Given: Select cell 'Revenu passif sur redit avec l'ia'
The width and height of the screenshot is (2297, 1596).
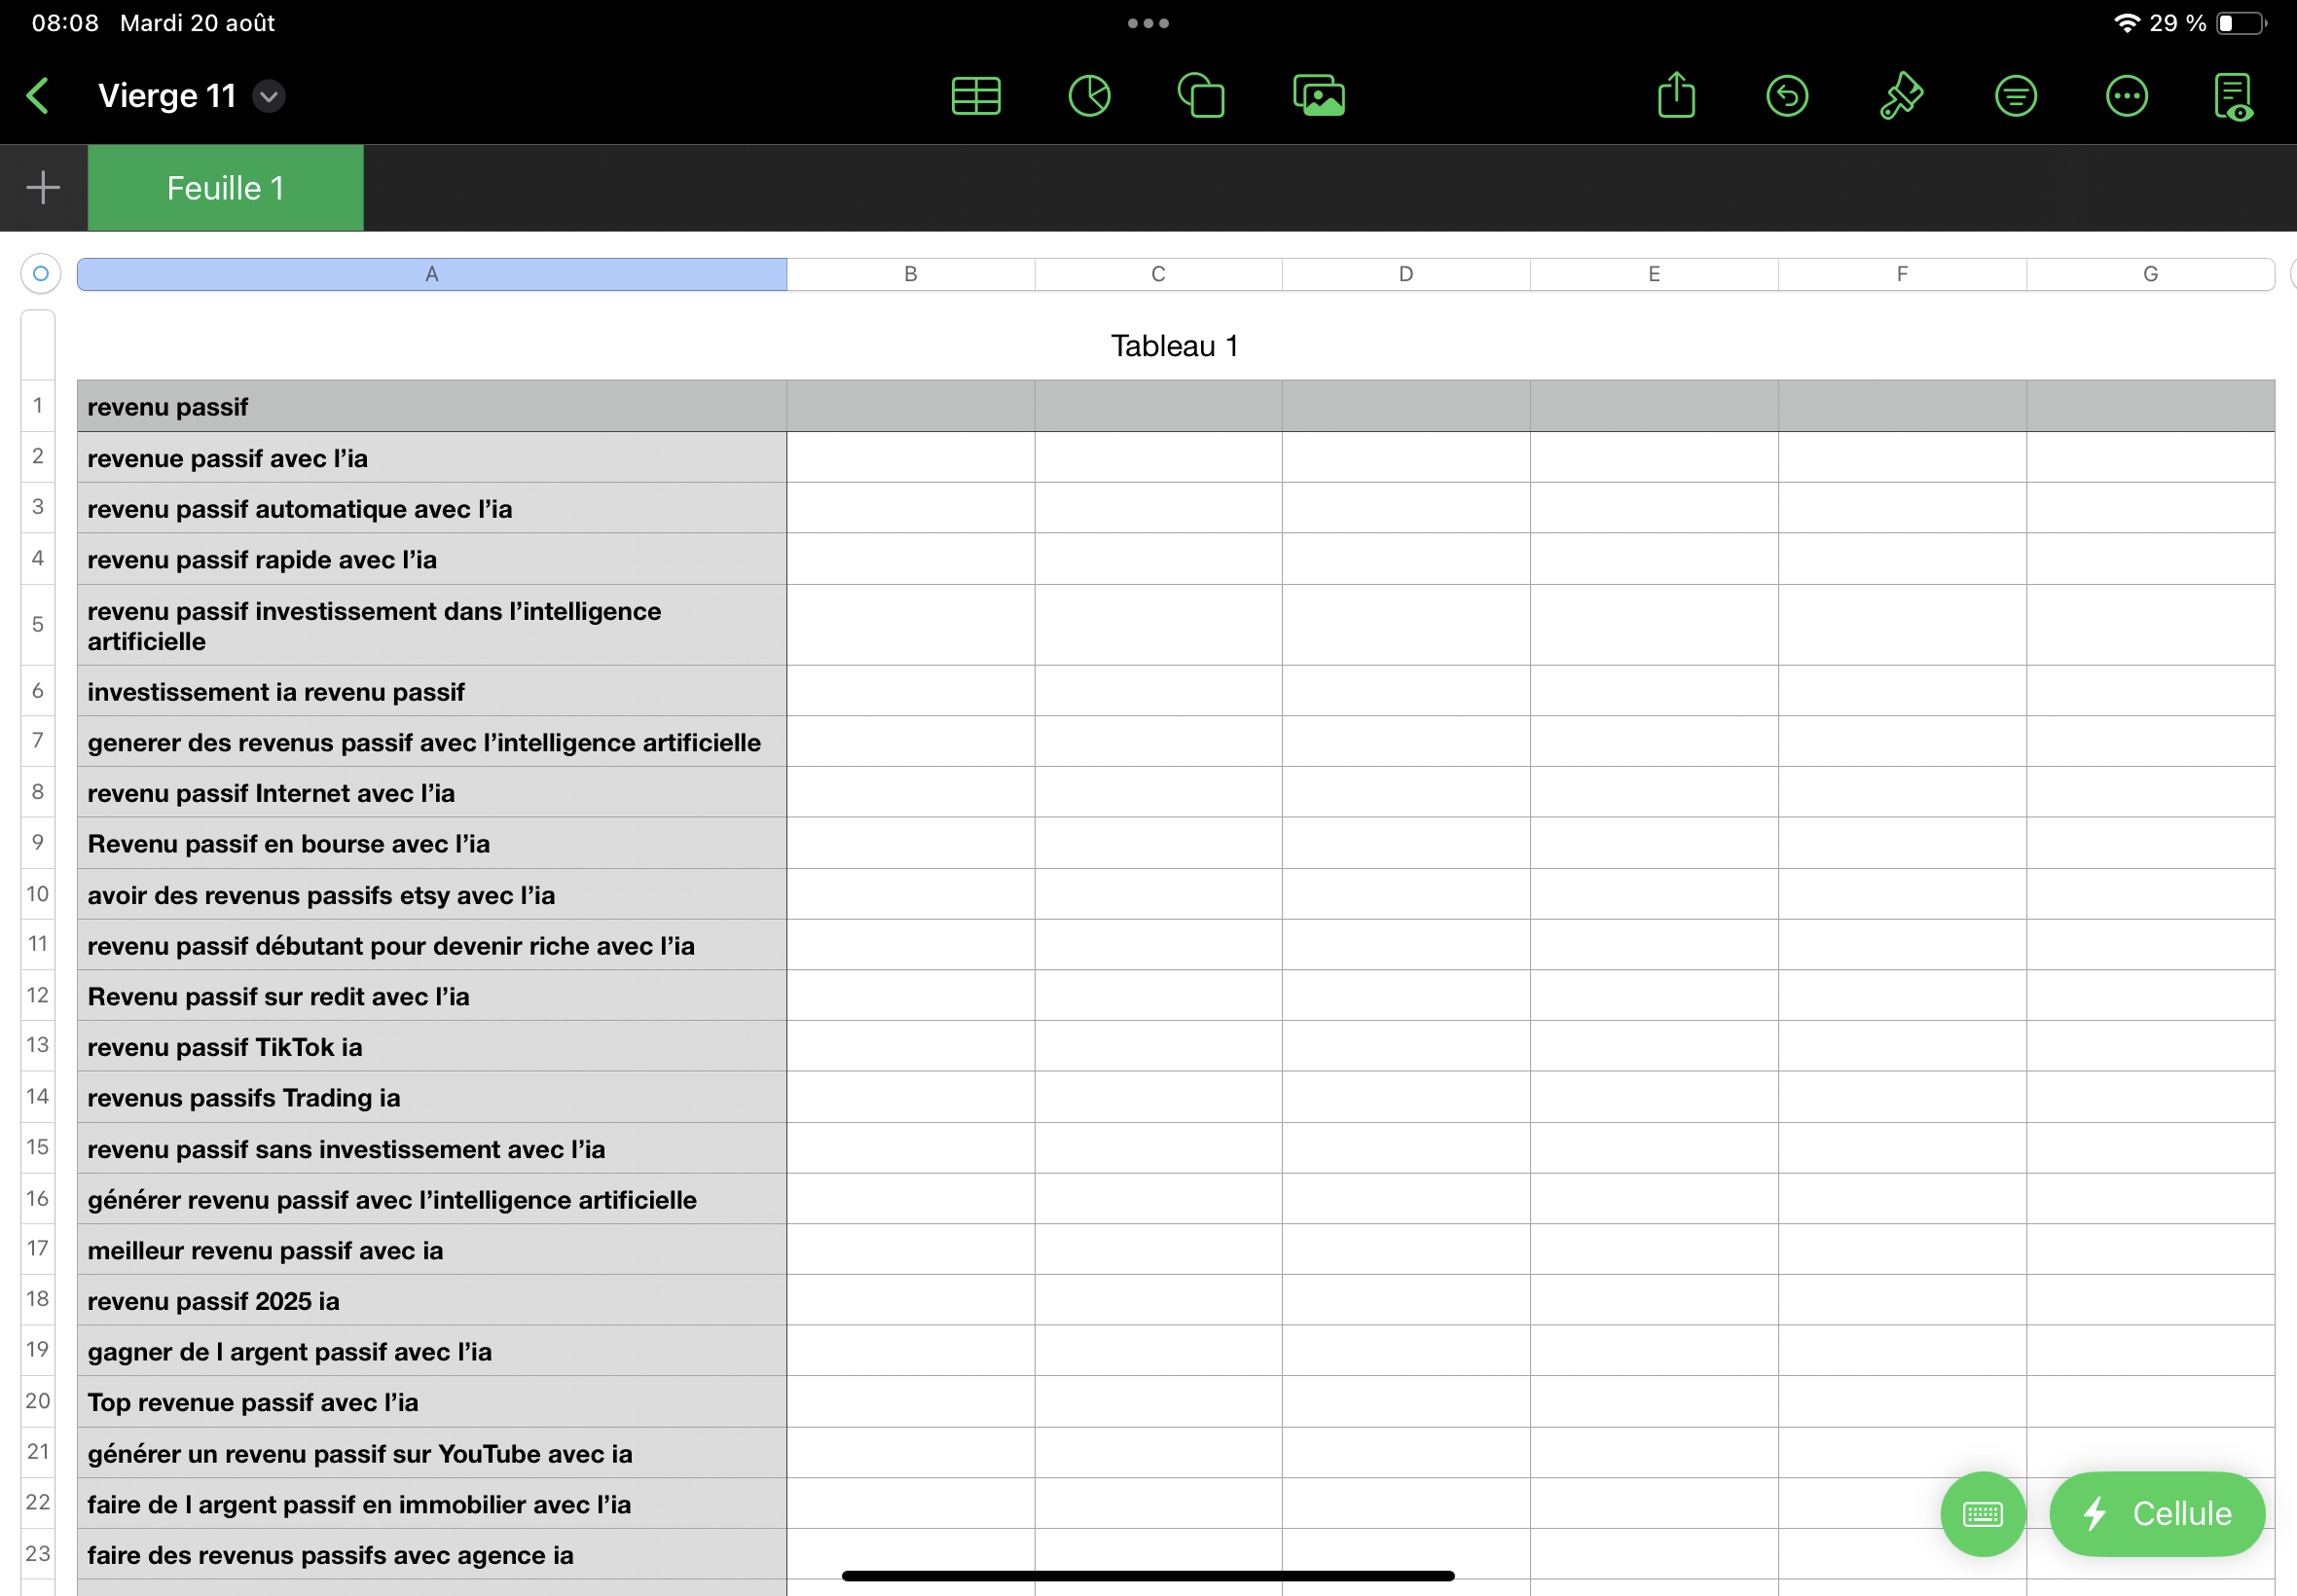Looking at the screenshot, I should click(x=432, y=996).
